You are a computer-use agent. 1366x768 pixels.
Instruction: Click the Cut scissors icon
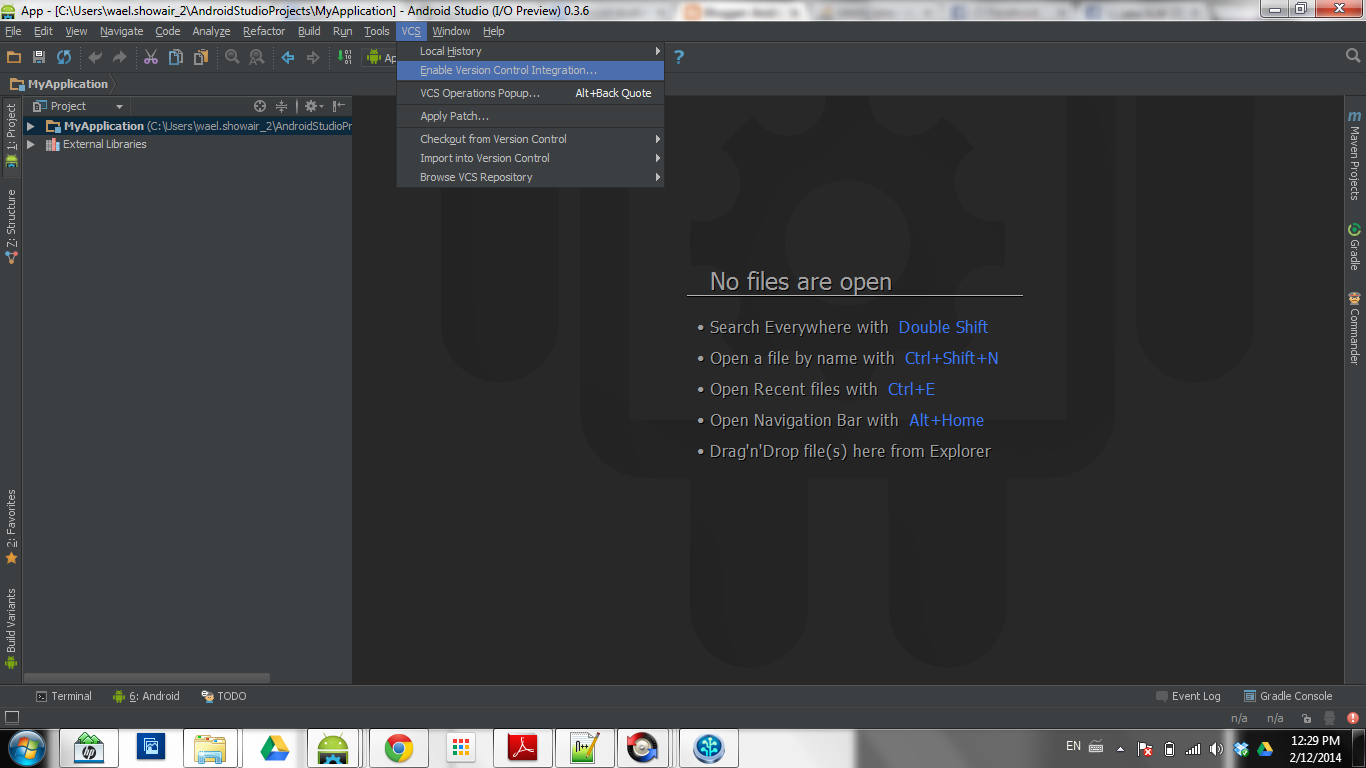(x=151, y=57)
